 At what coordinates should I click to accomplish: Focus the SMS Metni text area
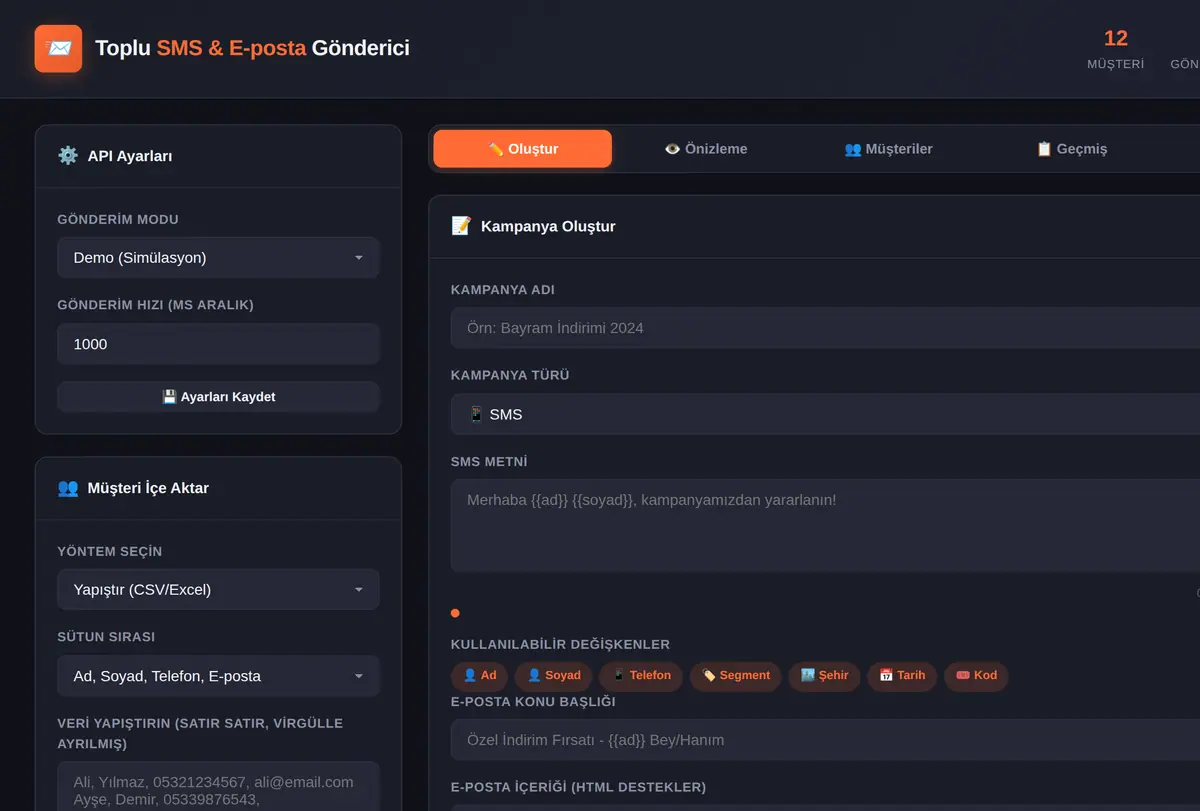coord(825,526)
